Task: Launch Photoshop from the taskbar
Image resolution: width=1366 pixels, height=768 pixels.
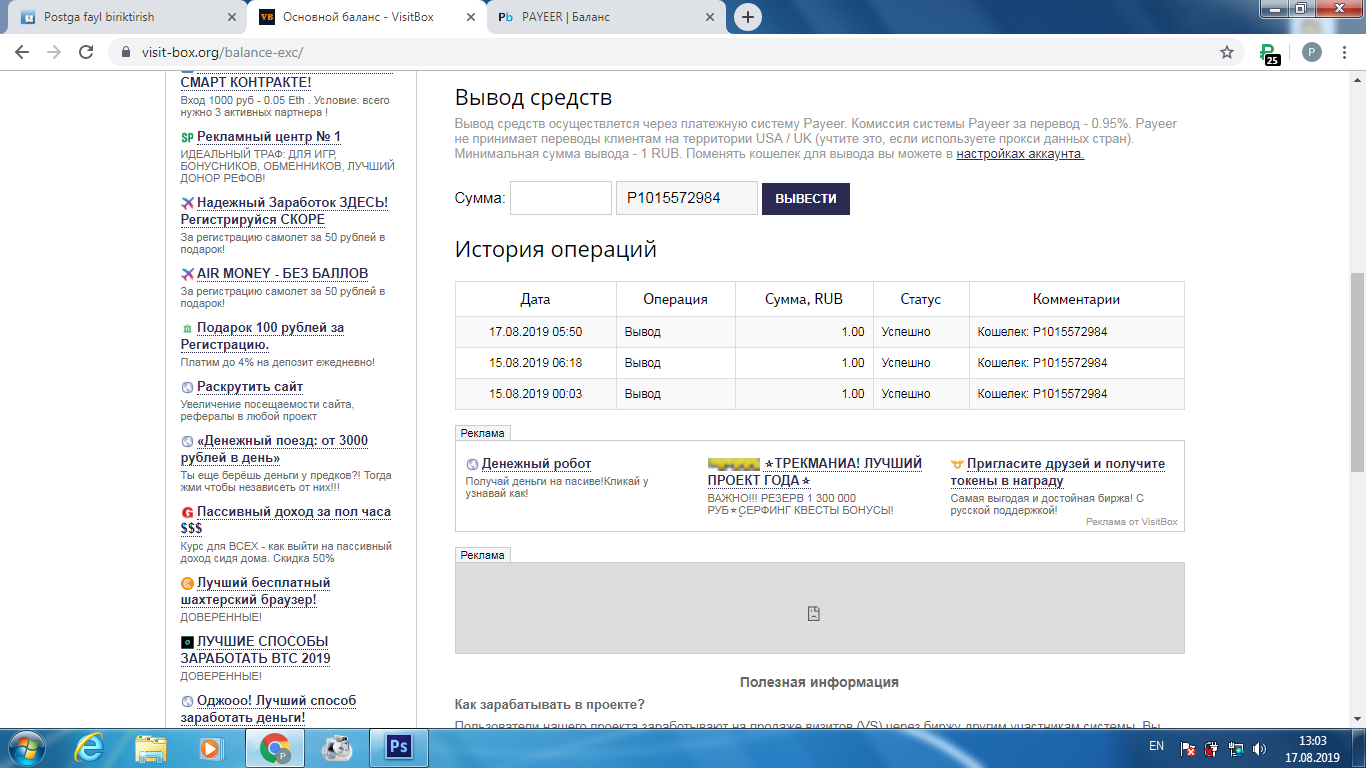Action: [399, 747]
